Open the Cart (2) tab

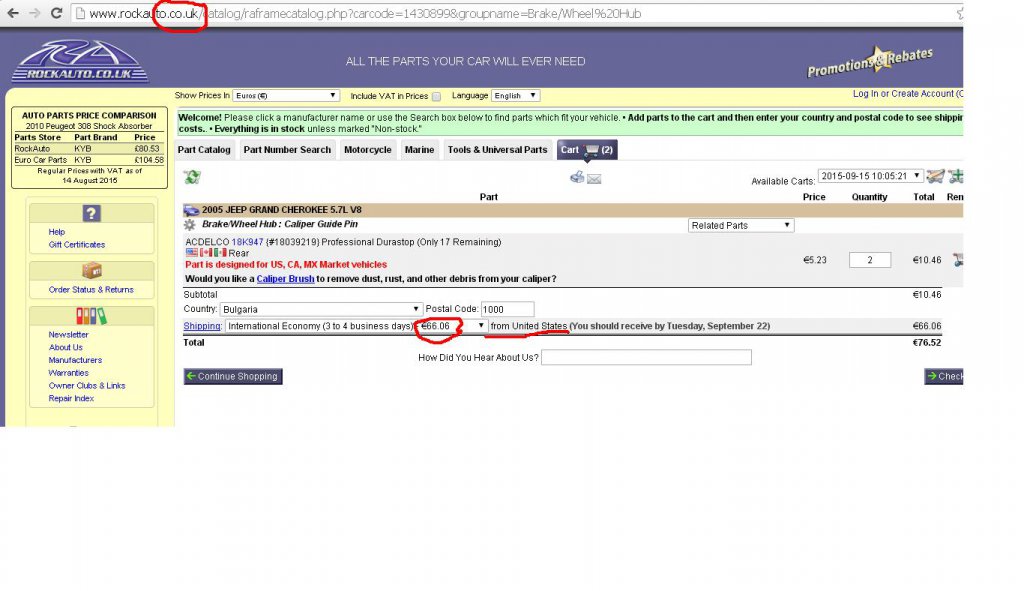[x=587, y=150]
